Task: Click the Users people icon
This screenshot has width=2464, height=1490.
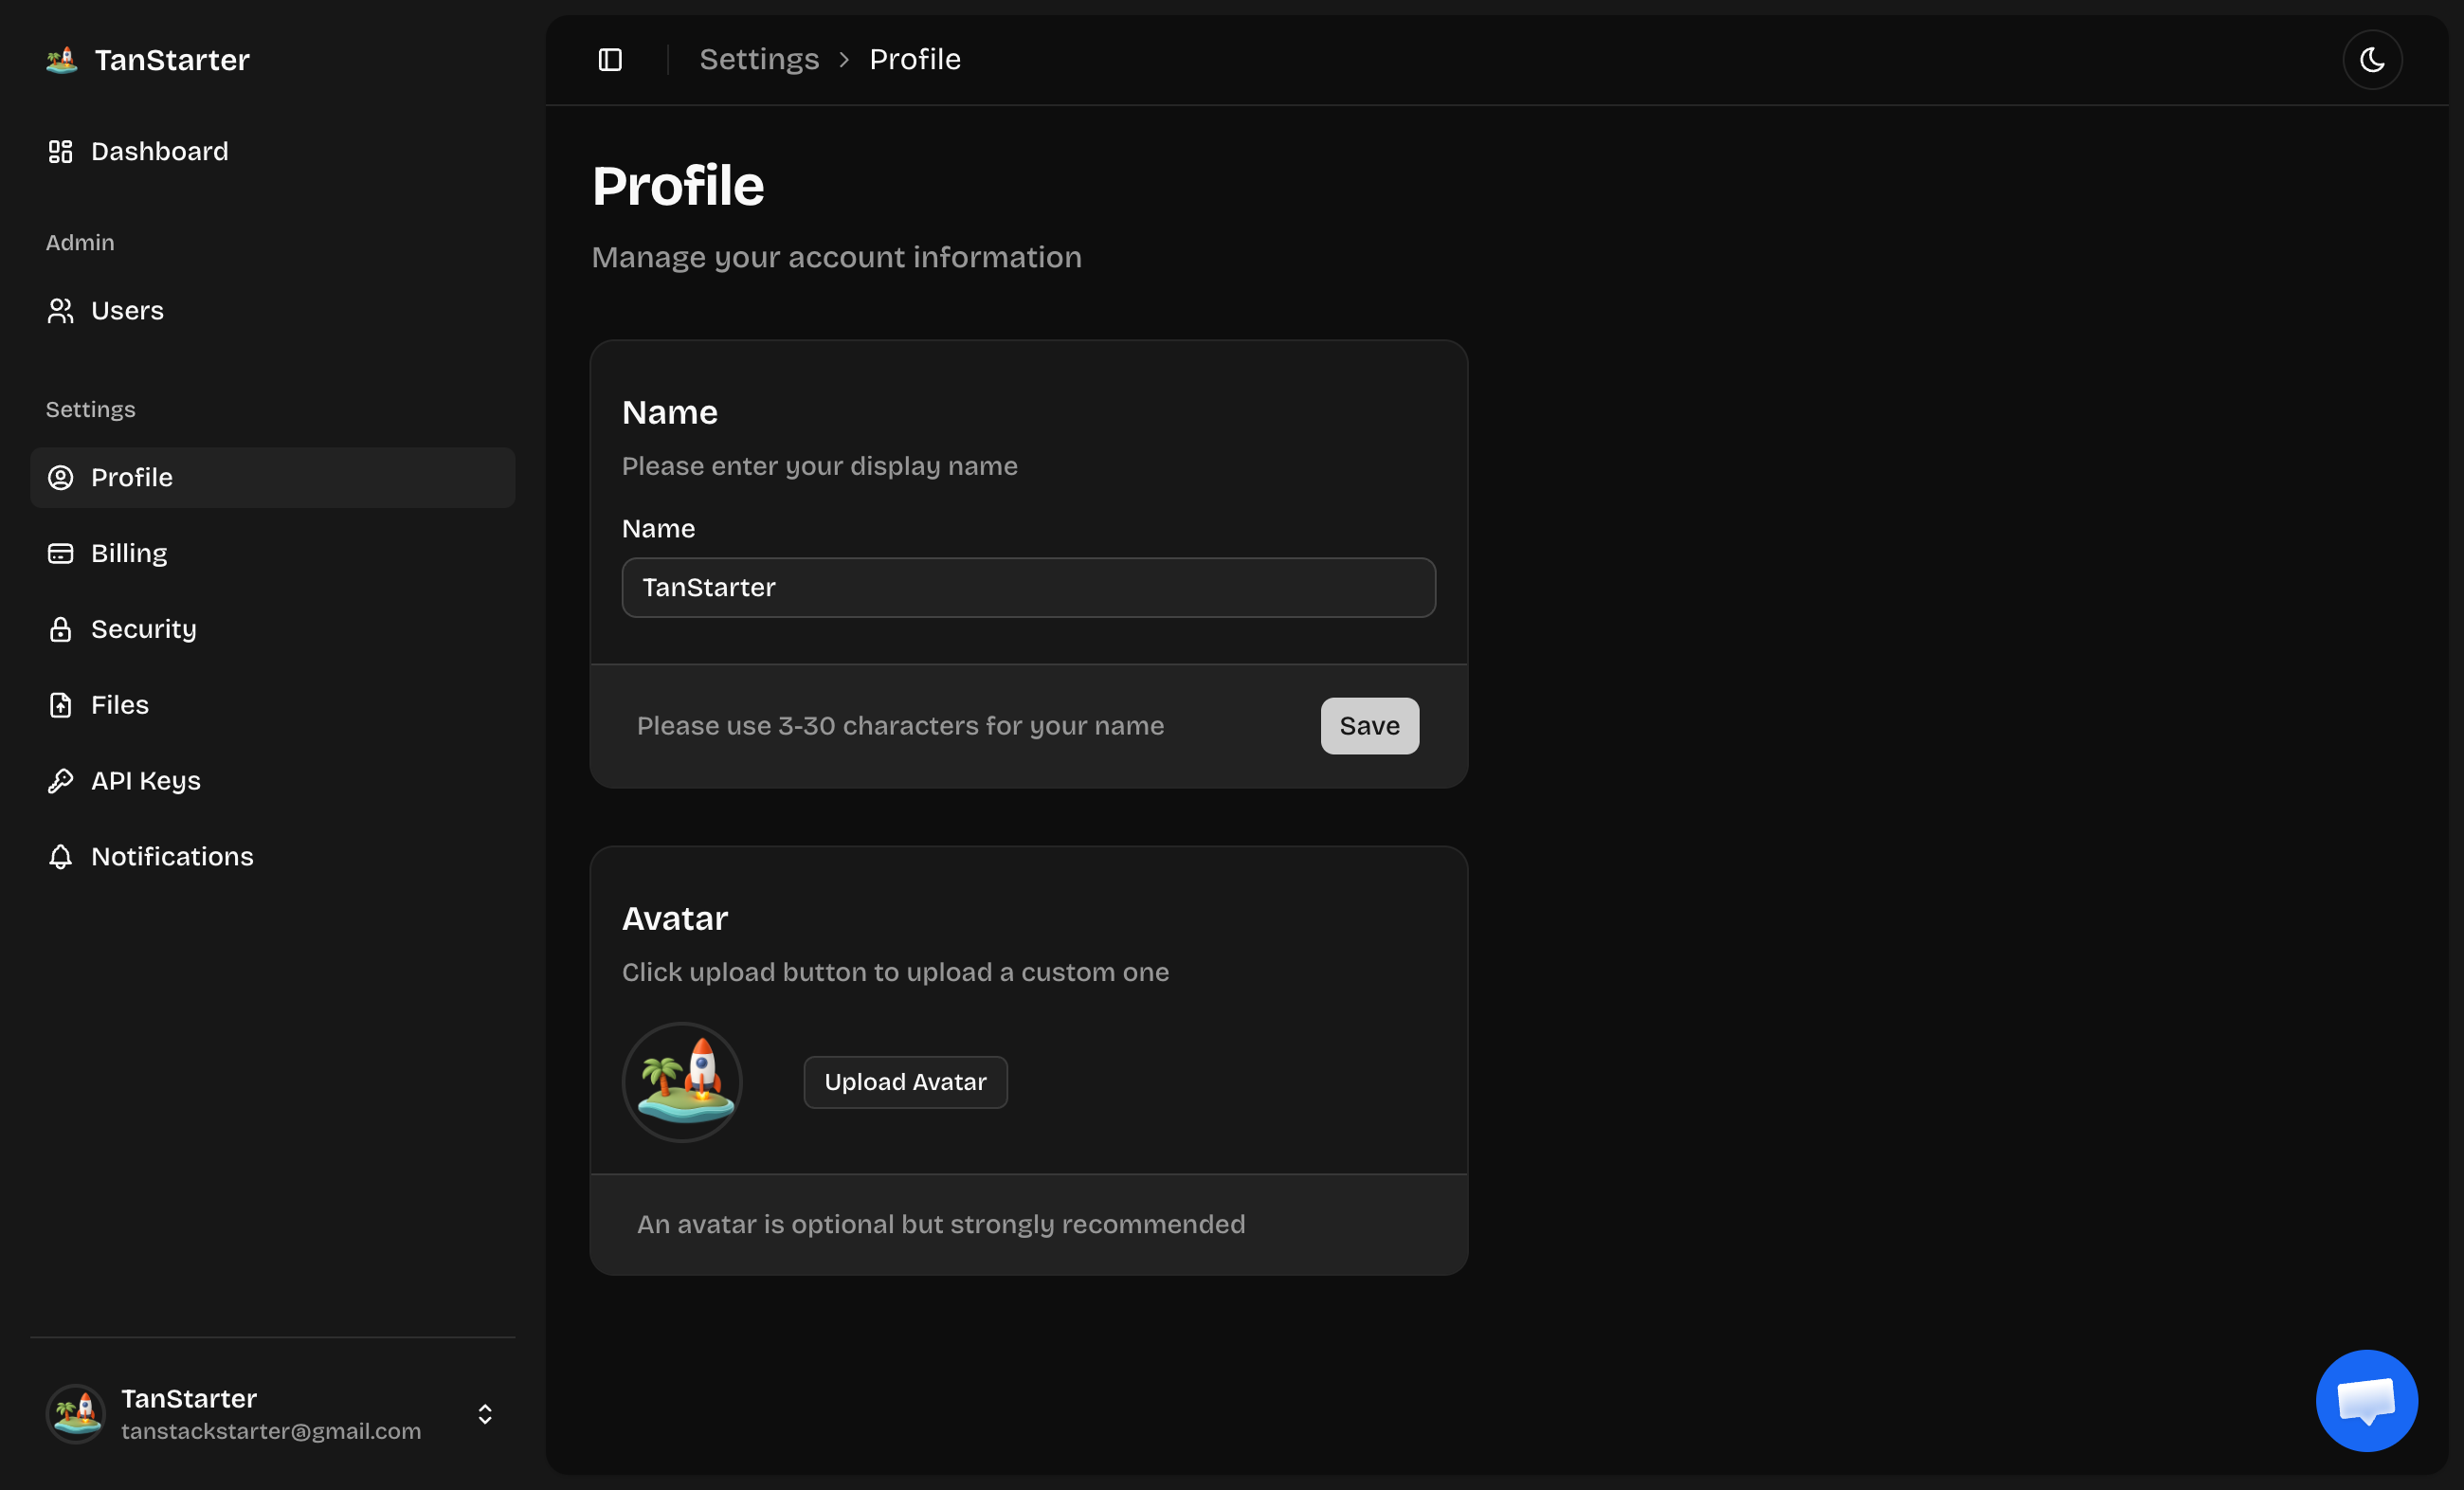Action: pyautogui.click(x=60, y=311)
